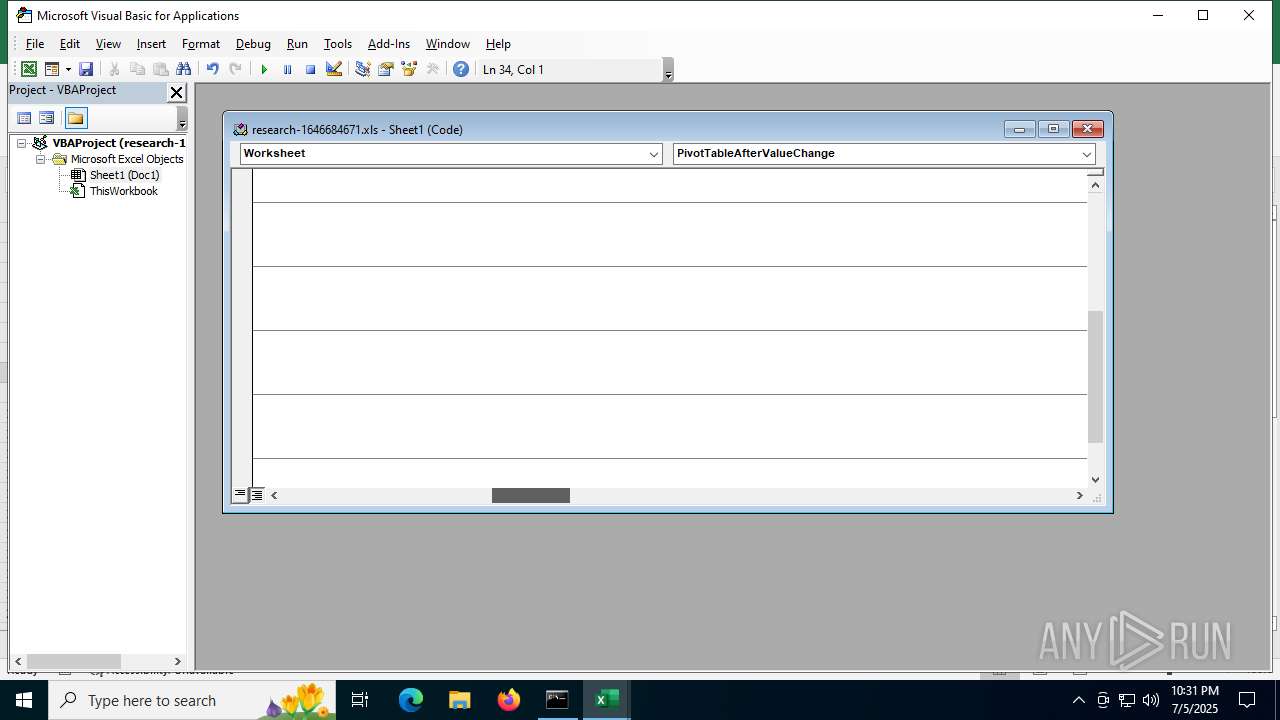
Task: Open File Explorer from taskbar
Action: point(459,700)
